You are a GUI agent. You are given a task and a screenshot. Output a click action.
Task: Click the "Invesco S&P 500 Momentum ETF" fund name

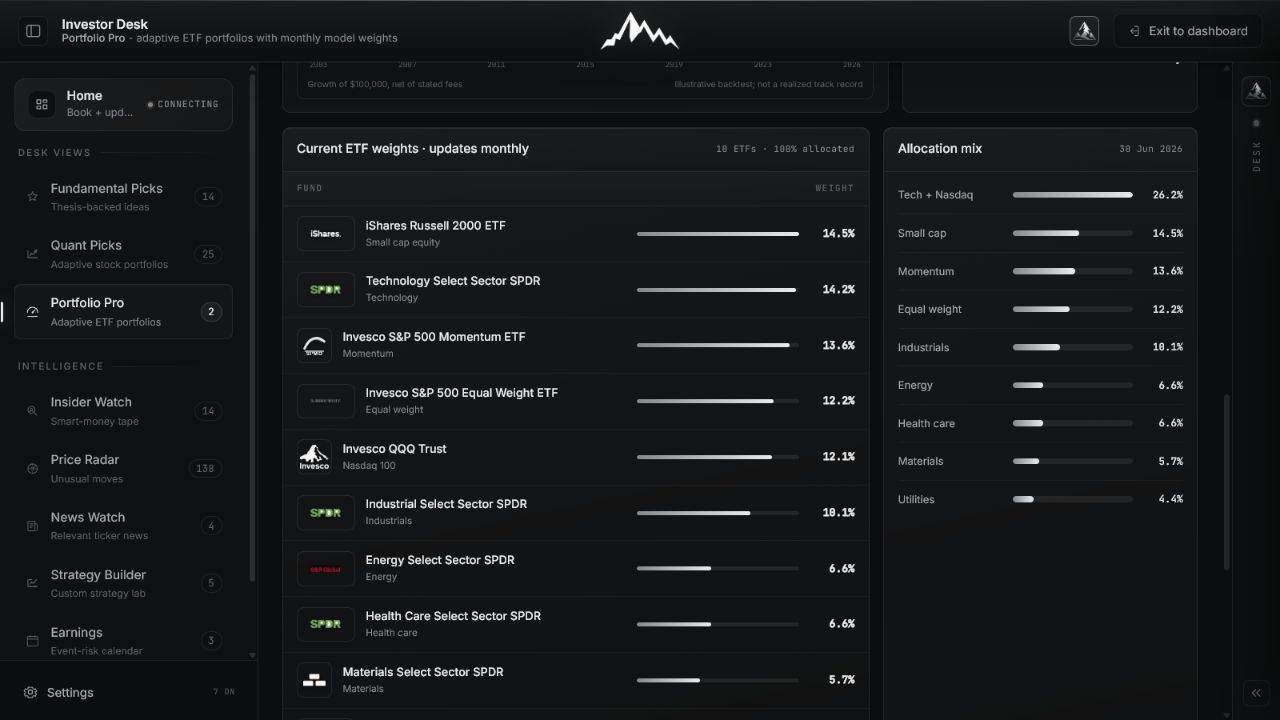(x=434, y=337)
